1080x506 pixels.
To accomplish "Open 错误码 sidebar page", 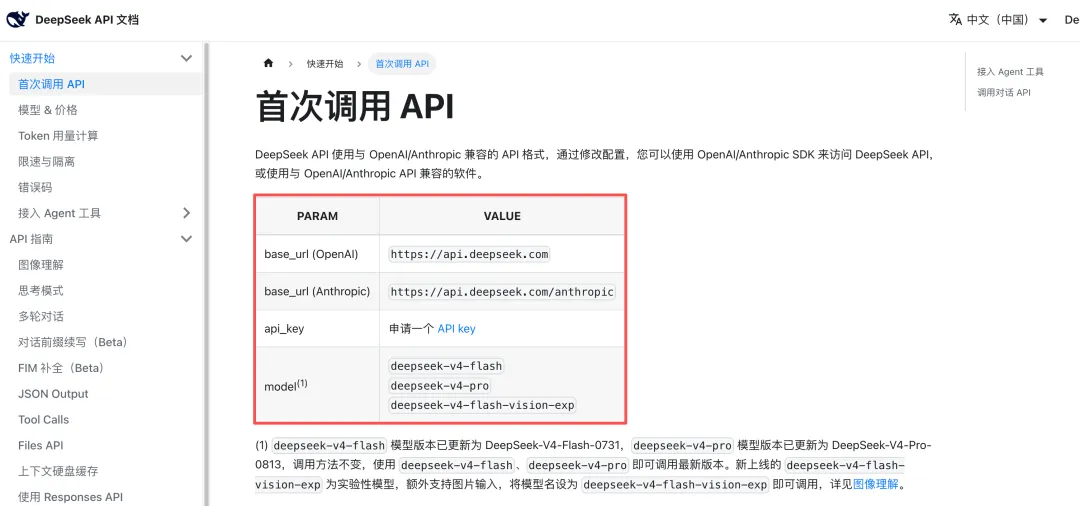I will tap(35, 187).
